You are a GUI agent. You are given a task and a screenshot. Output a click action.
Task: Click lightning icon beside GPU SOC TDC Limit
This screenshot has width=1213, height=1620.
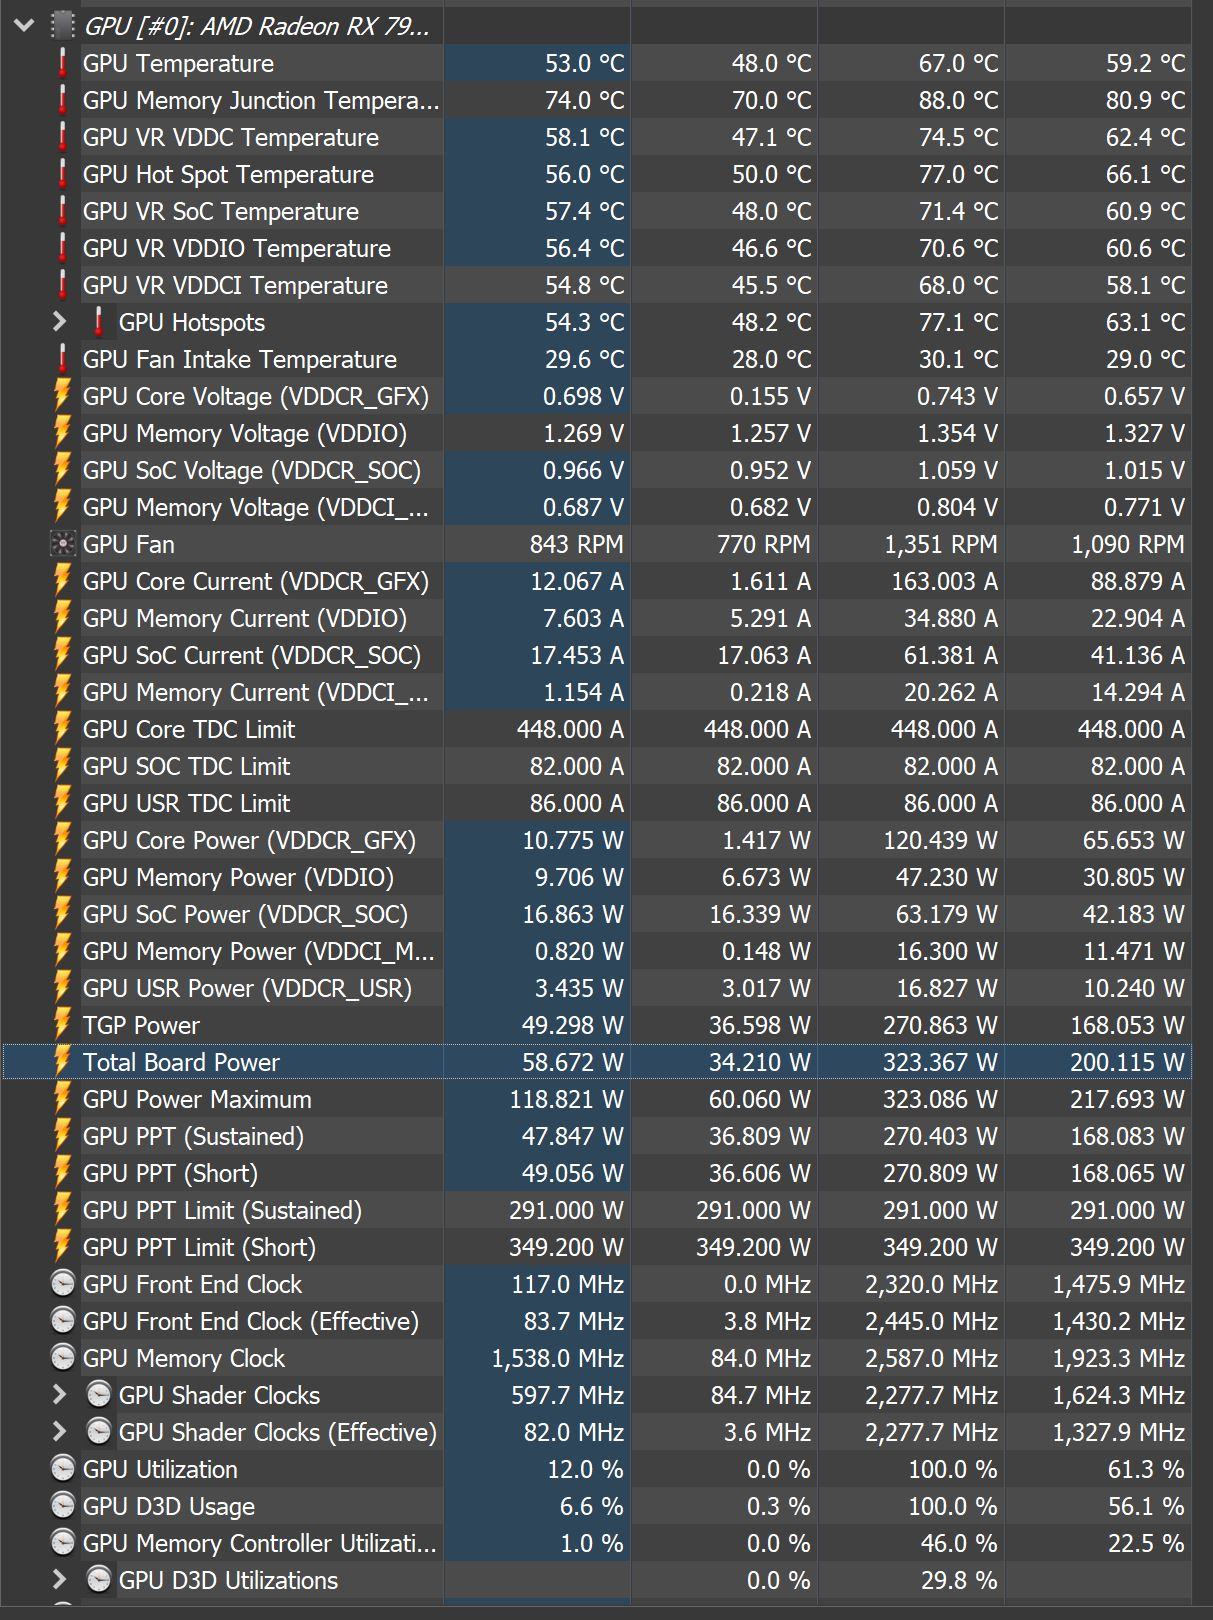point(62,766)
